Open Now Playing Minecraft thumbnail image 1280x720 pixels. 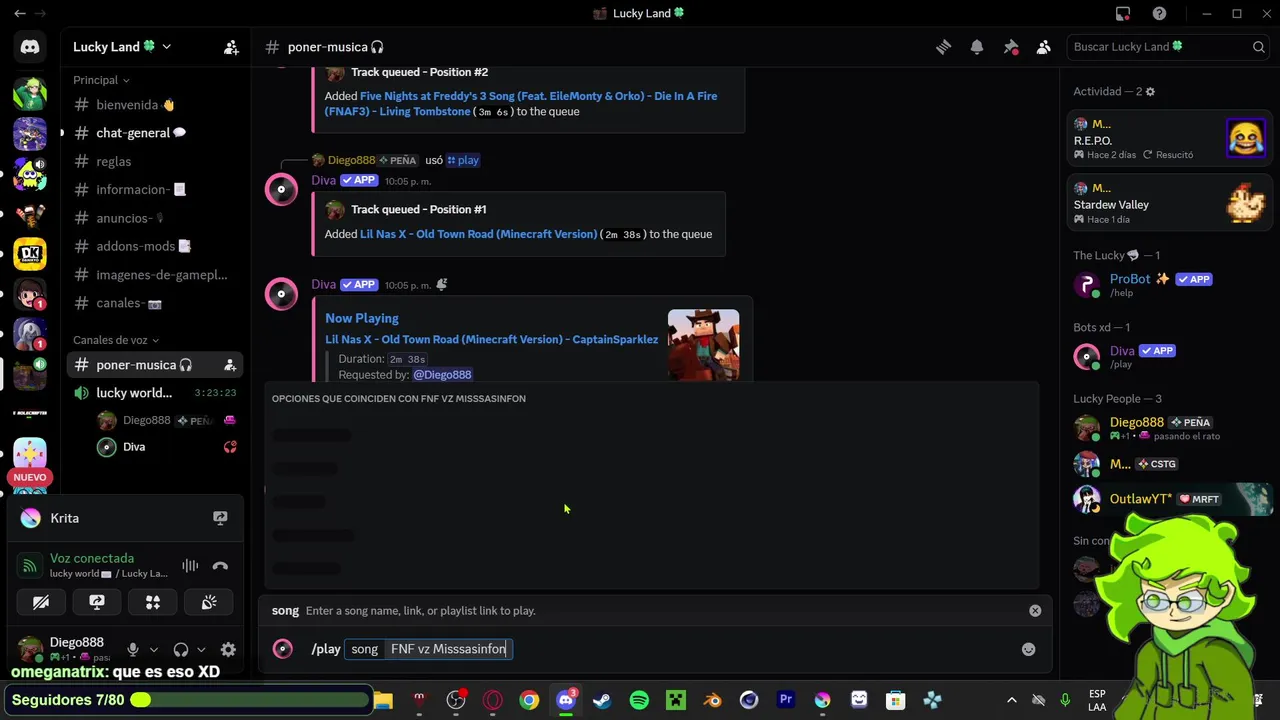pos(704,345)
